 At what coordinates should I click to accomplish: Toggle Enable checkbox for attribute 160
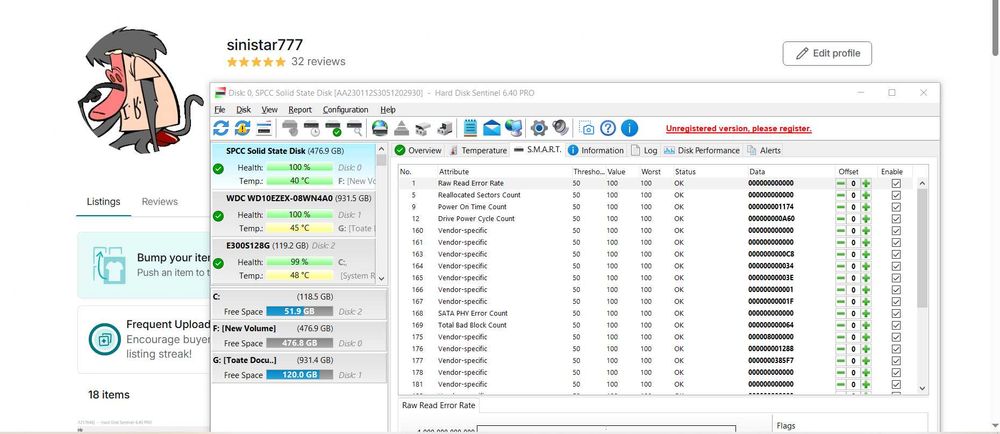pos(896,230)
